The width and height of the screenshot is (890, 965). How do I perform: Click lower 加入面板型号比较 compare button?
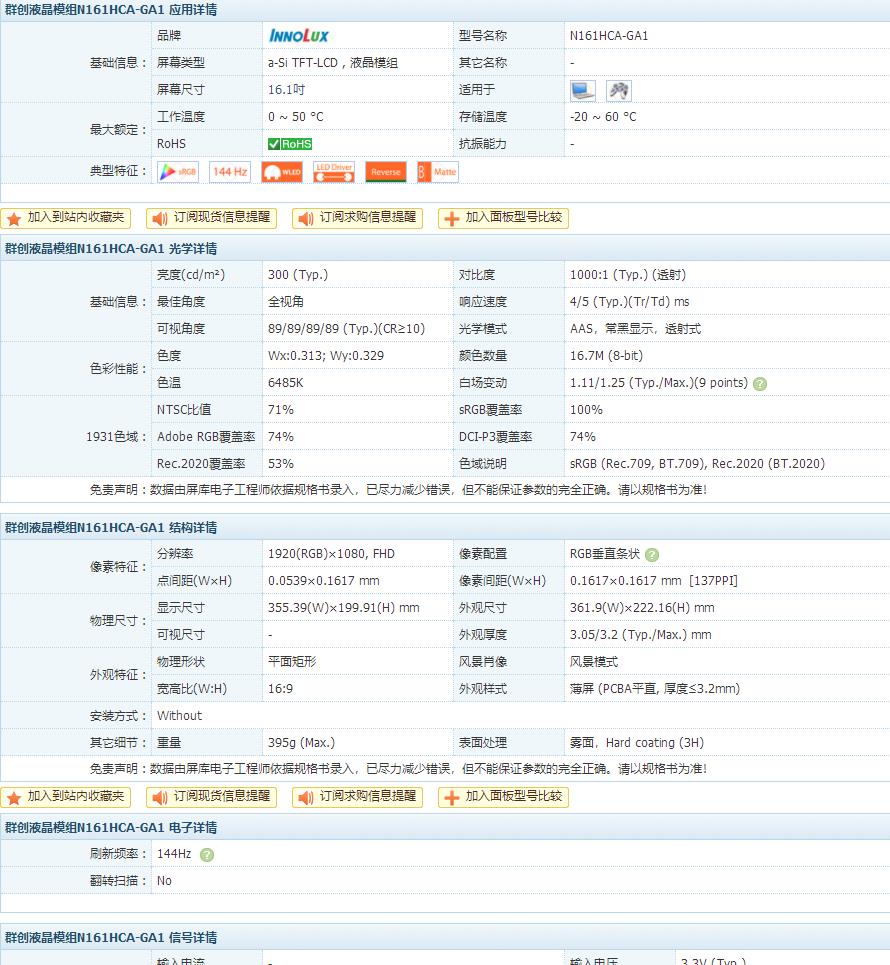(503, 797)
